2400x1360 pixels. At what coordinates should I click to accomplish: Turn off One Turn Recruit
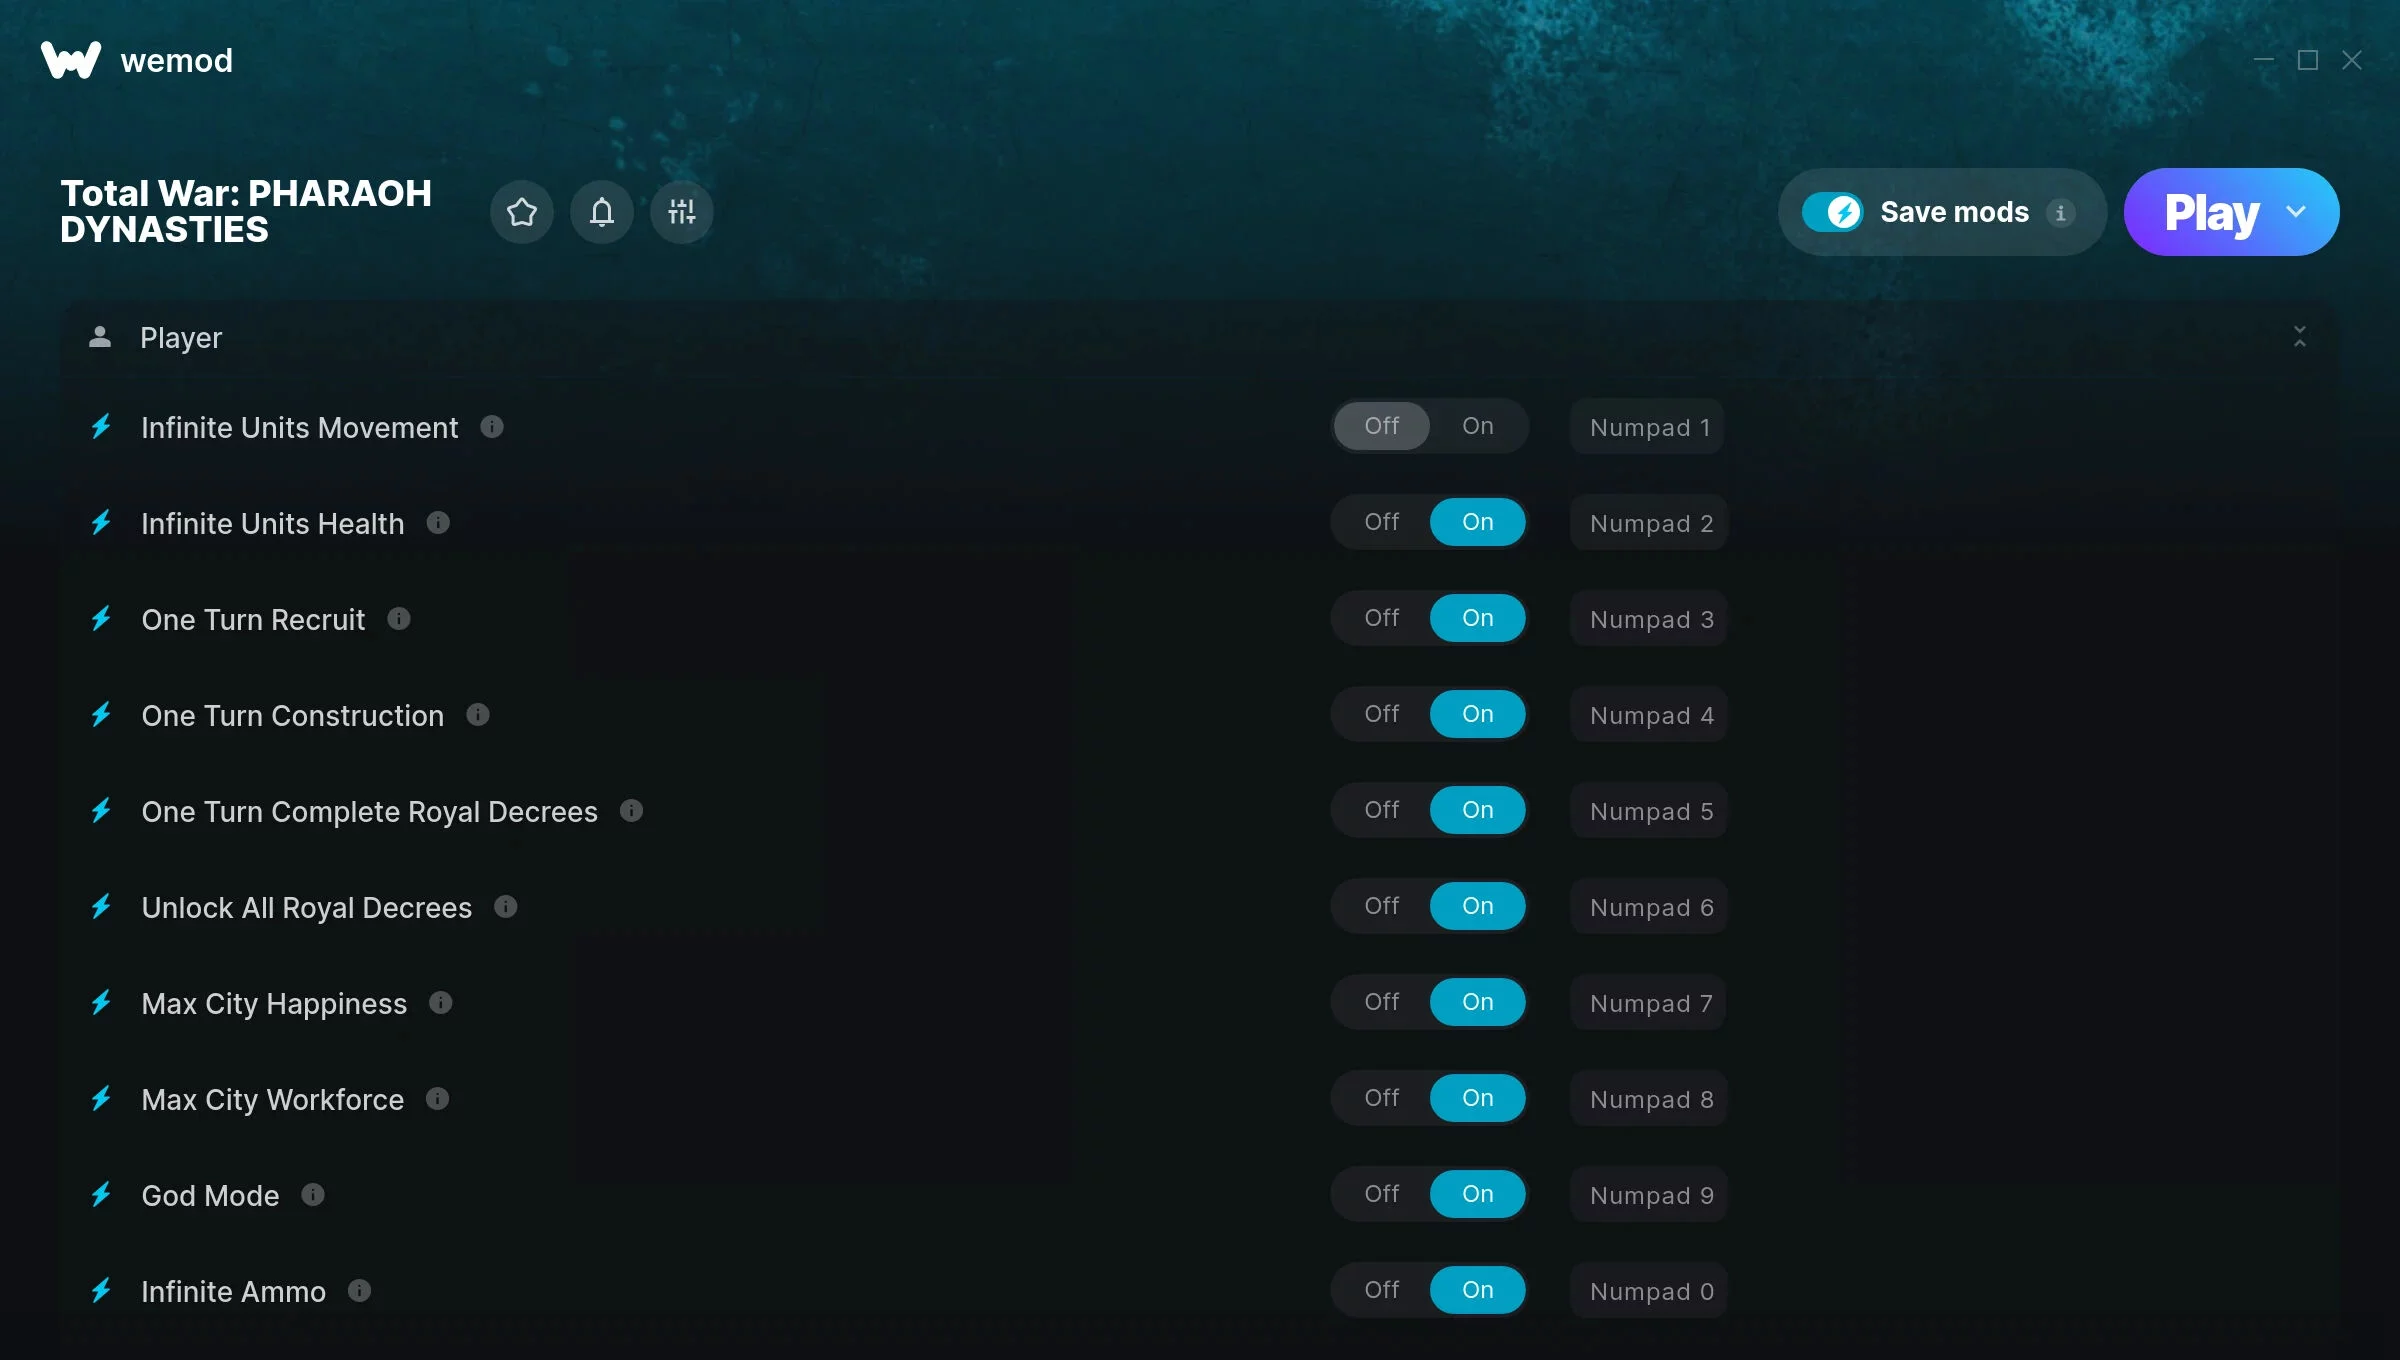(1382, 618)
